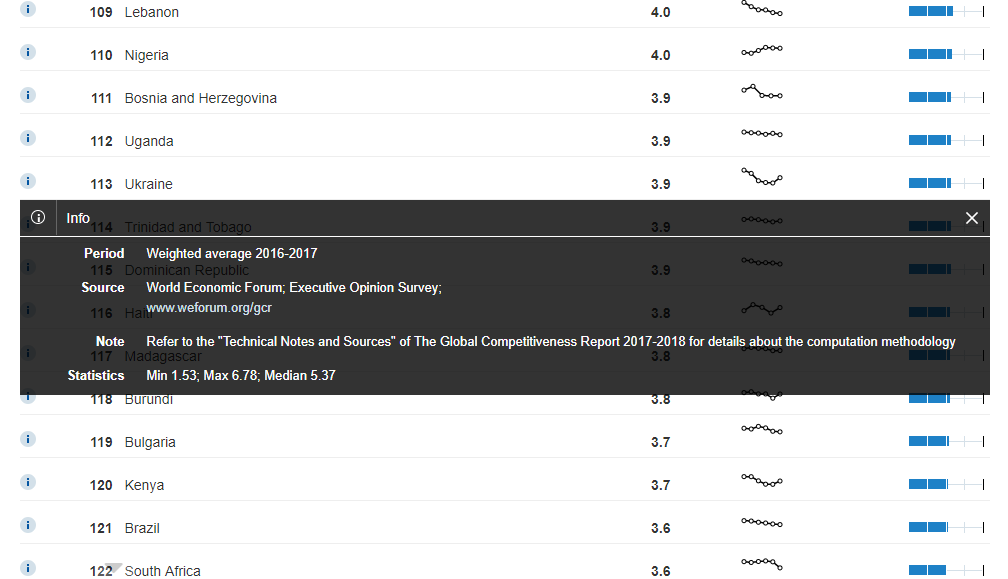Image resolution: width=1008 pixels, height=579 pixels.
Task: Click the trend sparkline for Ukraine
Action: (x=761, y=178)
